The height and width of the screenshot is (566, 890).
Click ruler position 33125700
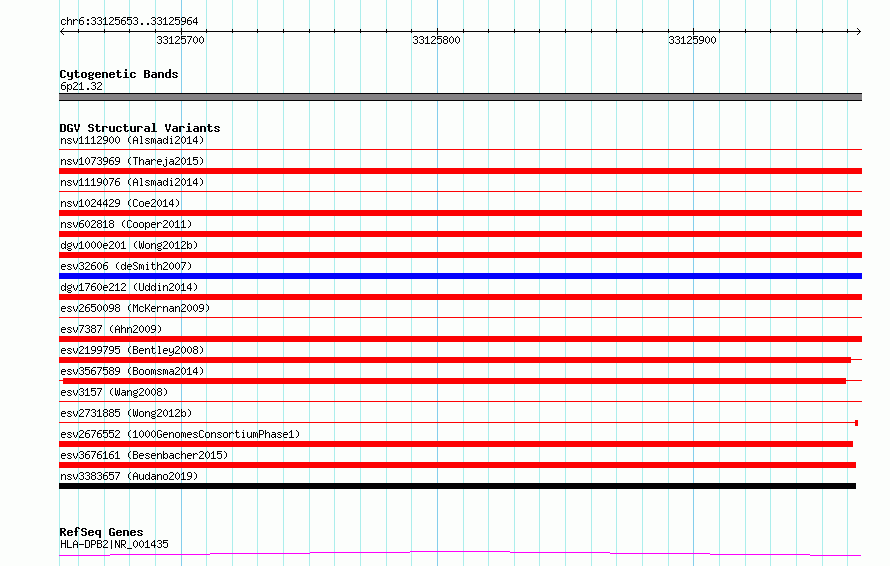click(180, 40)
